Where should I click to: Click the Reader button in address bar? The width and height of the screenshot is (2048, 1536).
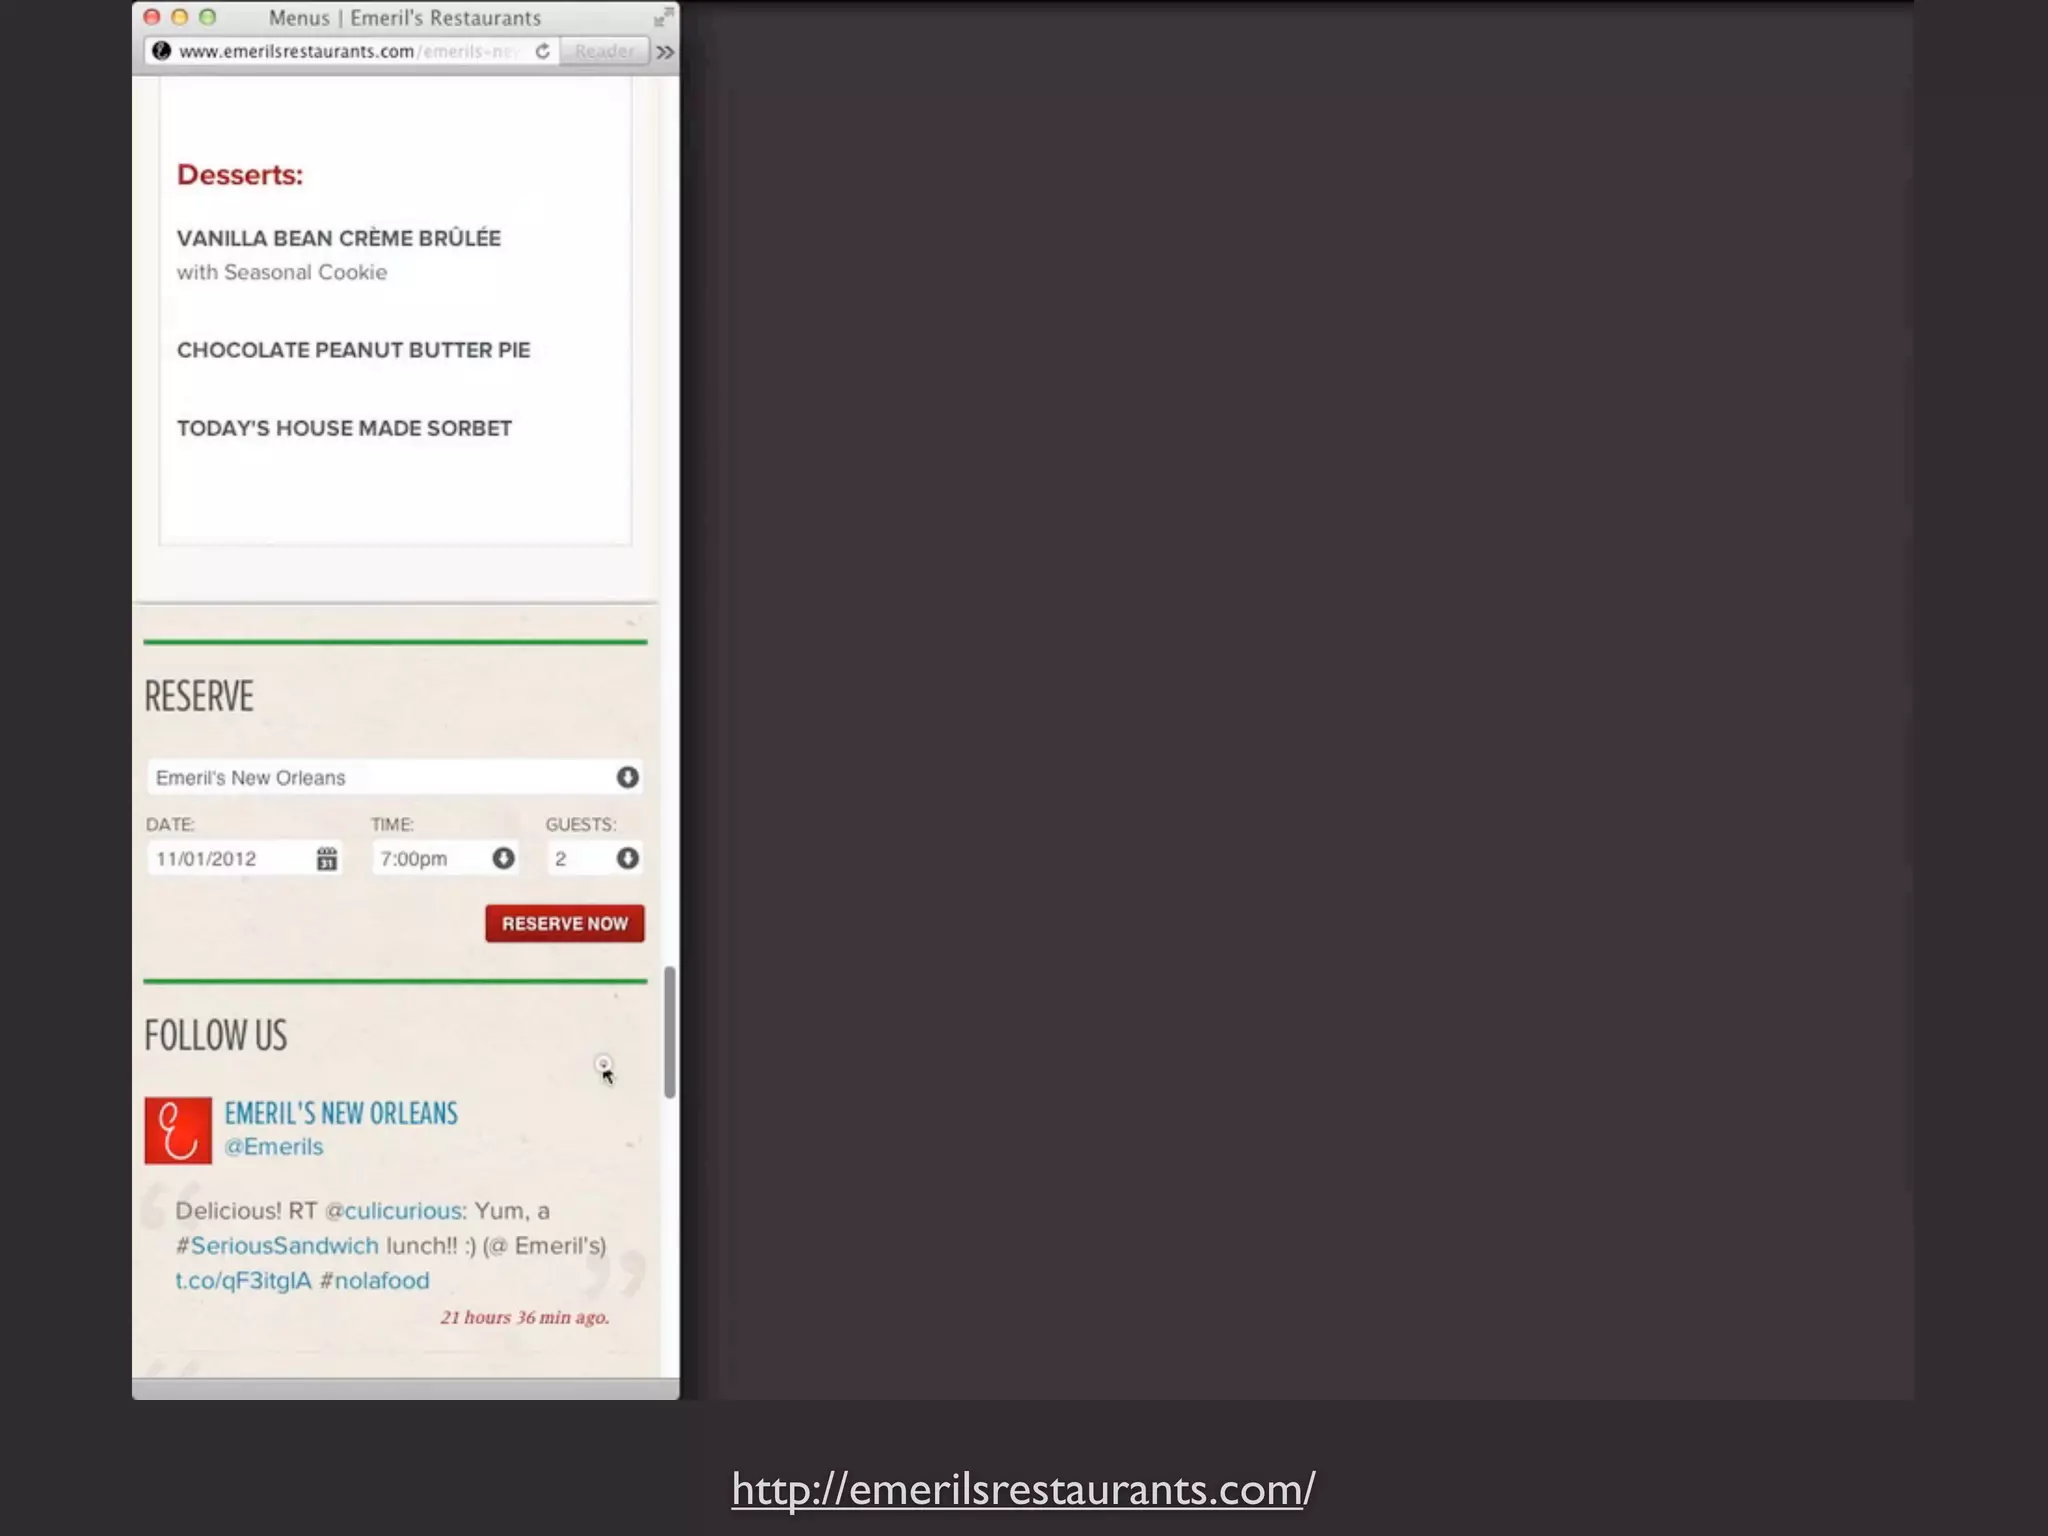tap(603, 51)
